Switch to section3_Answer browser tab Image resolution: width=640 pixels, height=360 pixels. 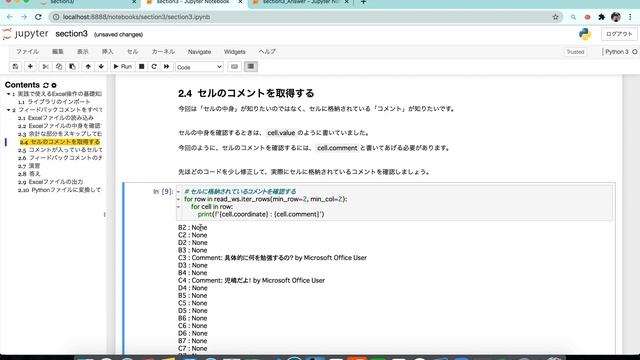pyautogui.click(x=300, y=2)
